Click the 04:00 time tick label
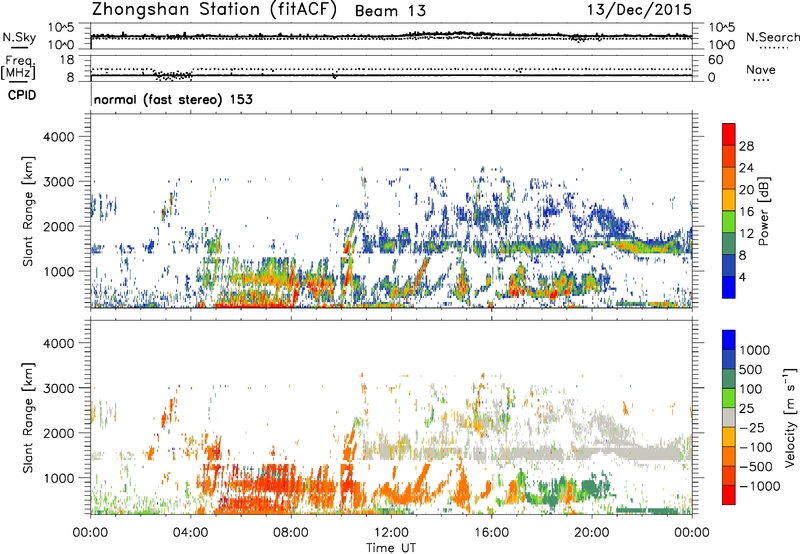 190,533
